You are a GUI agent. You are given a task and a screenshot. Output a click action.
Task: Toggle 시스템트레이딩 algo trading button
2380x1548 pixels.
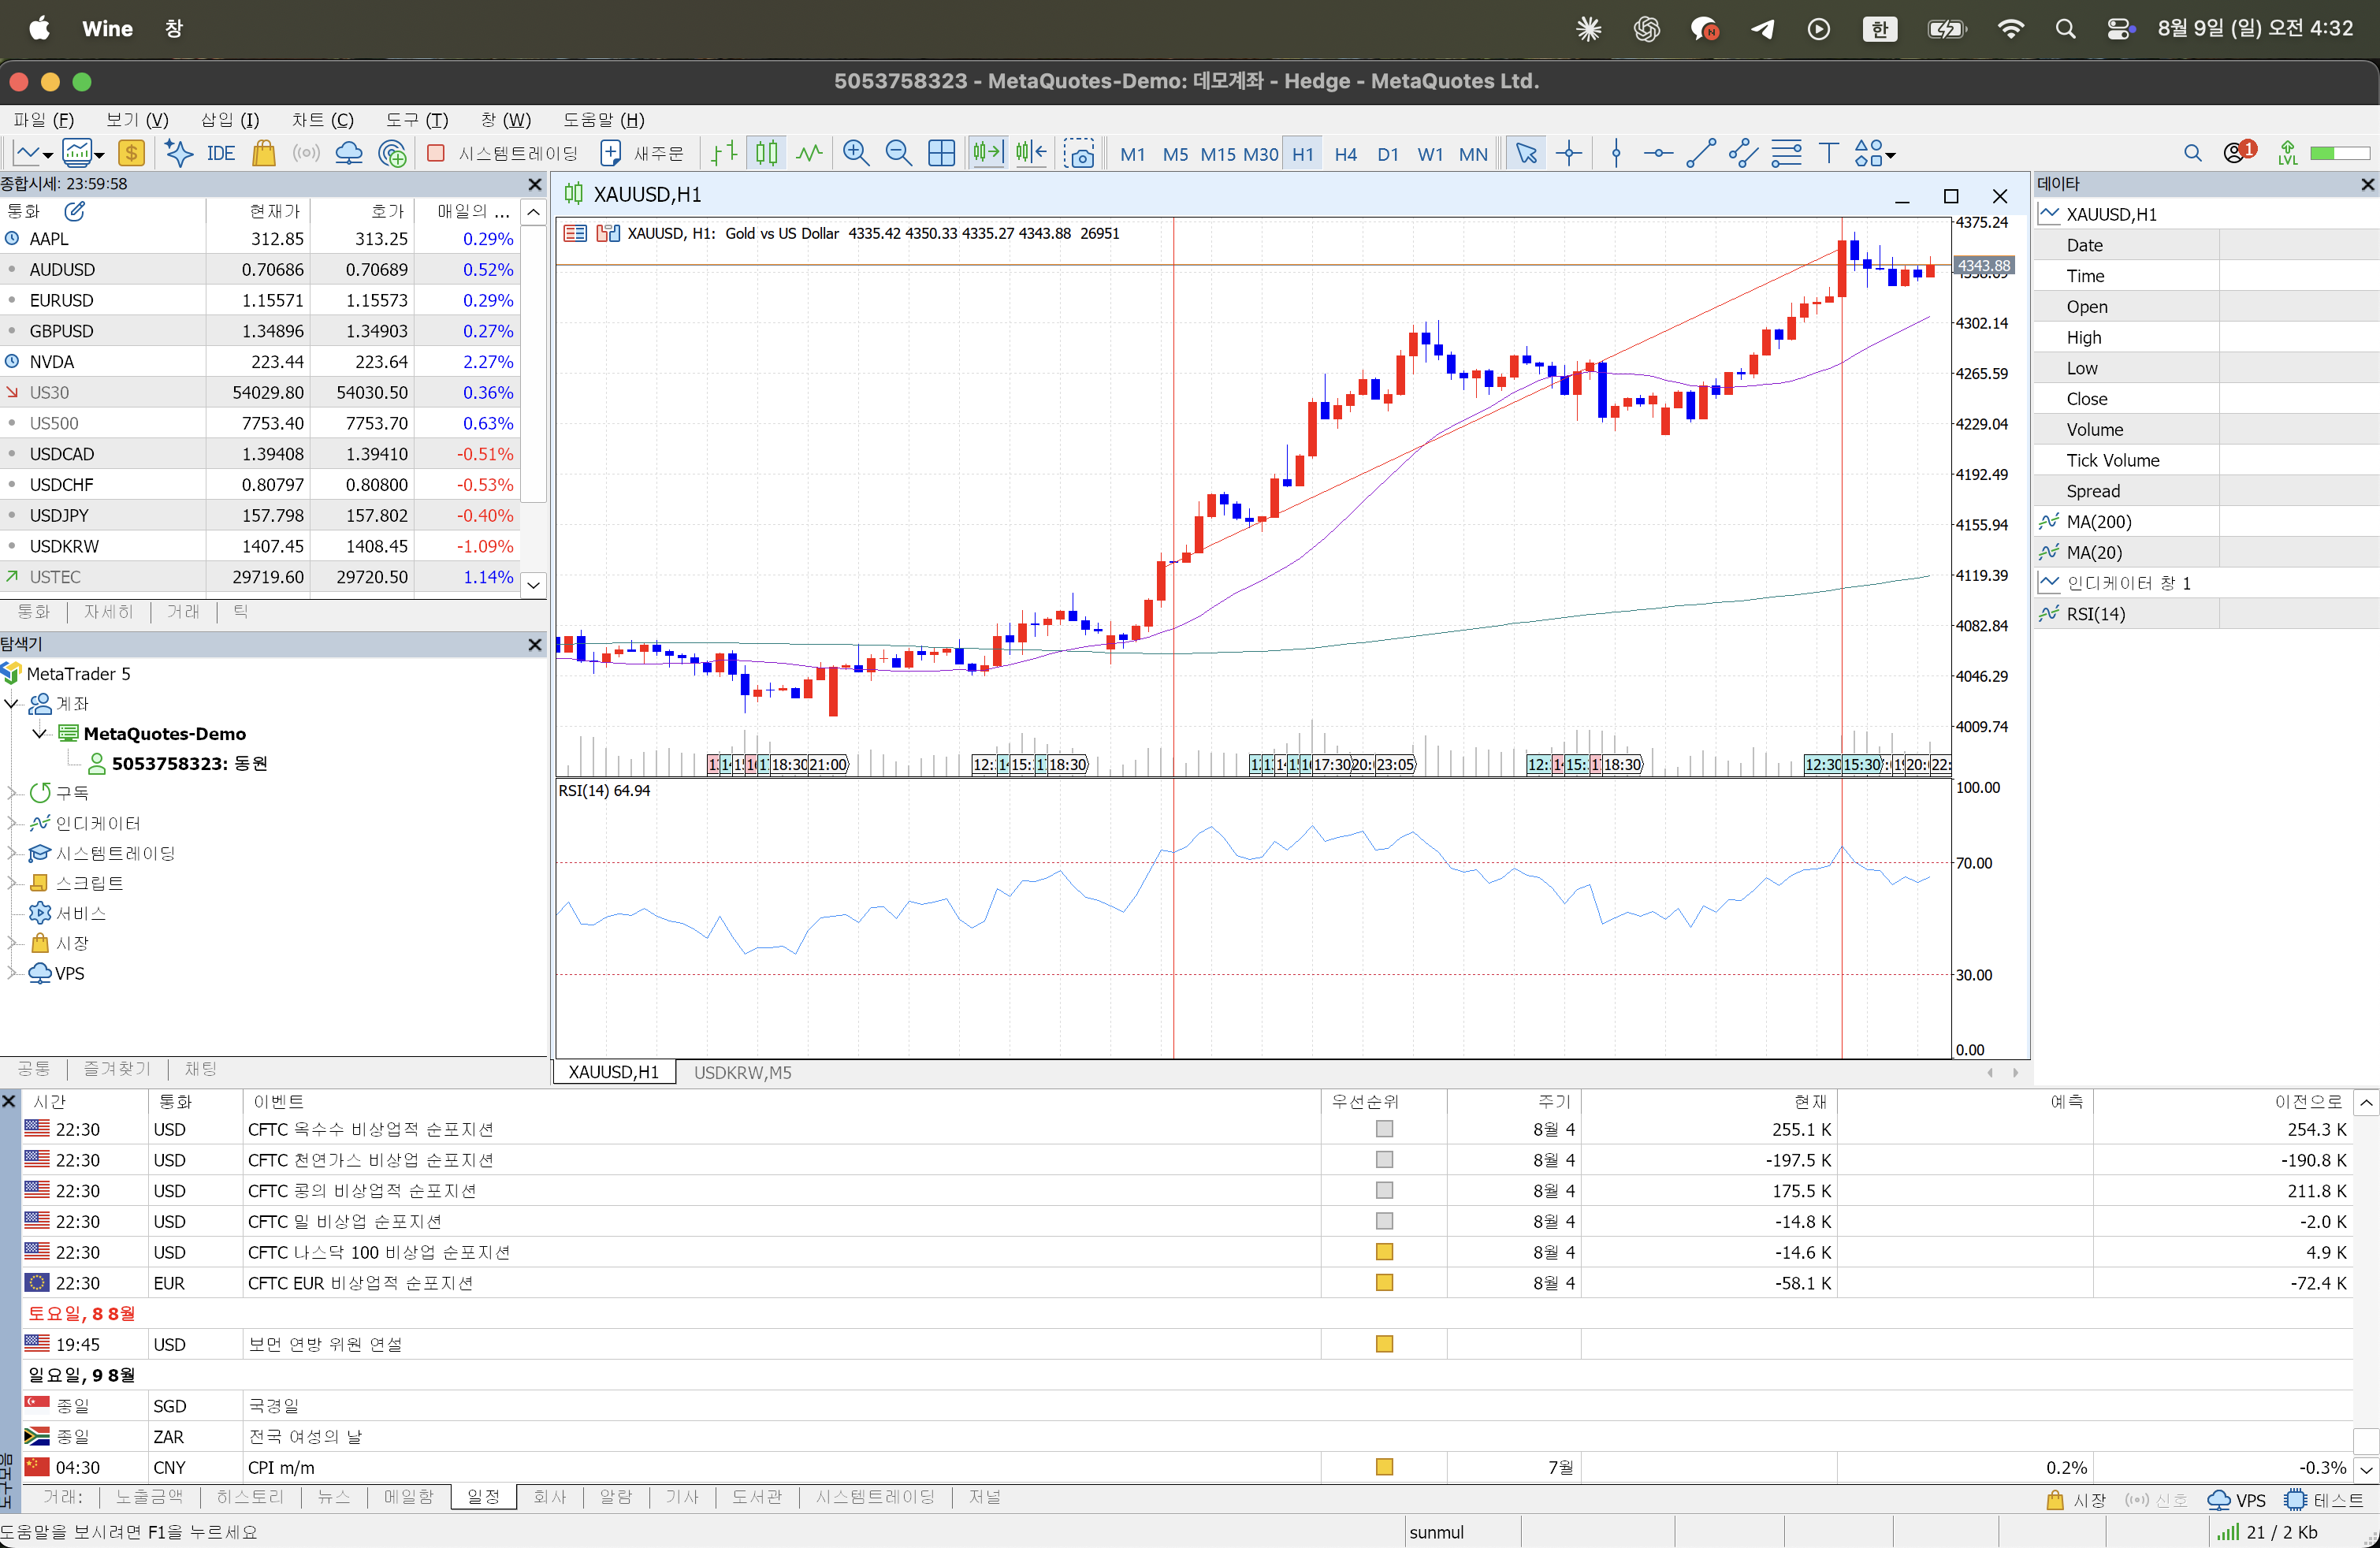tap(502, 153)
